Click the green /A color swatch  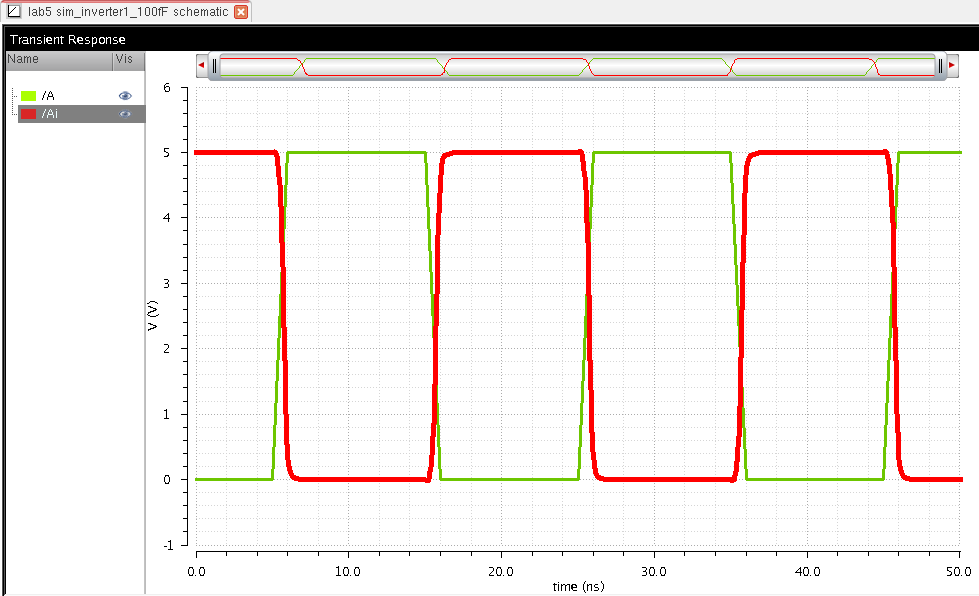coord(29,96)
